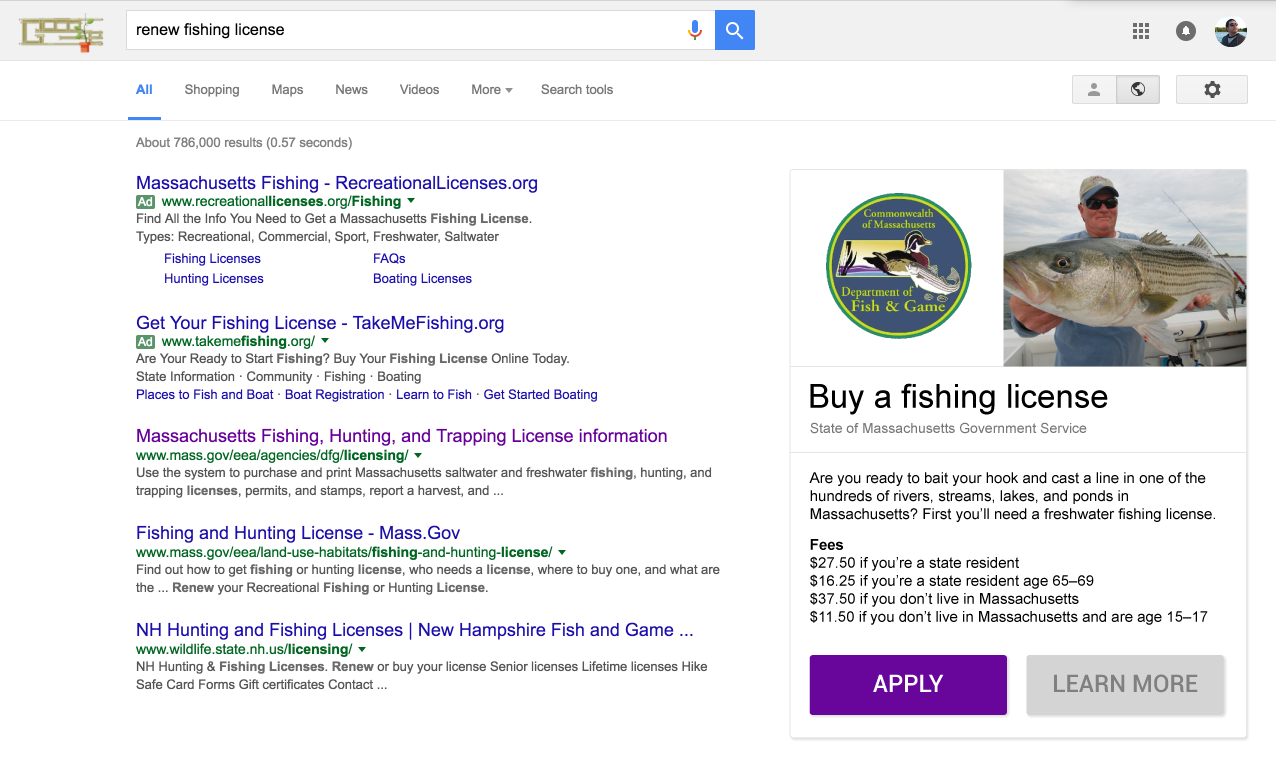Click the Ad badge beside recreationallicenses.org
The width and height of the screenshot is (1277, 768).
(x=146, y=201)
